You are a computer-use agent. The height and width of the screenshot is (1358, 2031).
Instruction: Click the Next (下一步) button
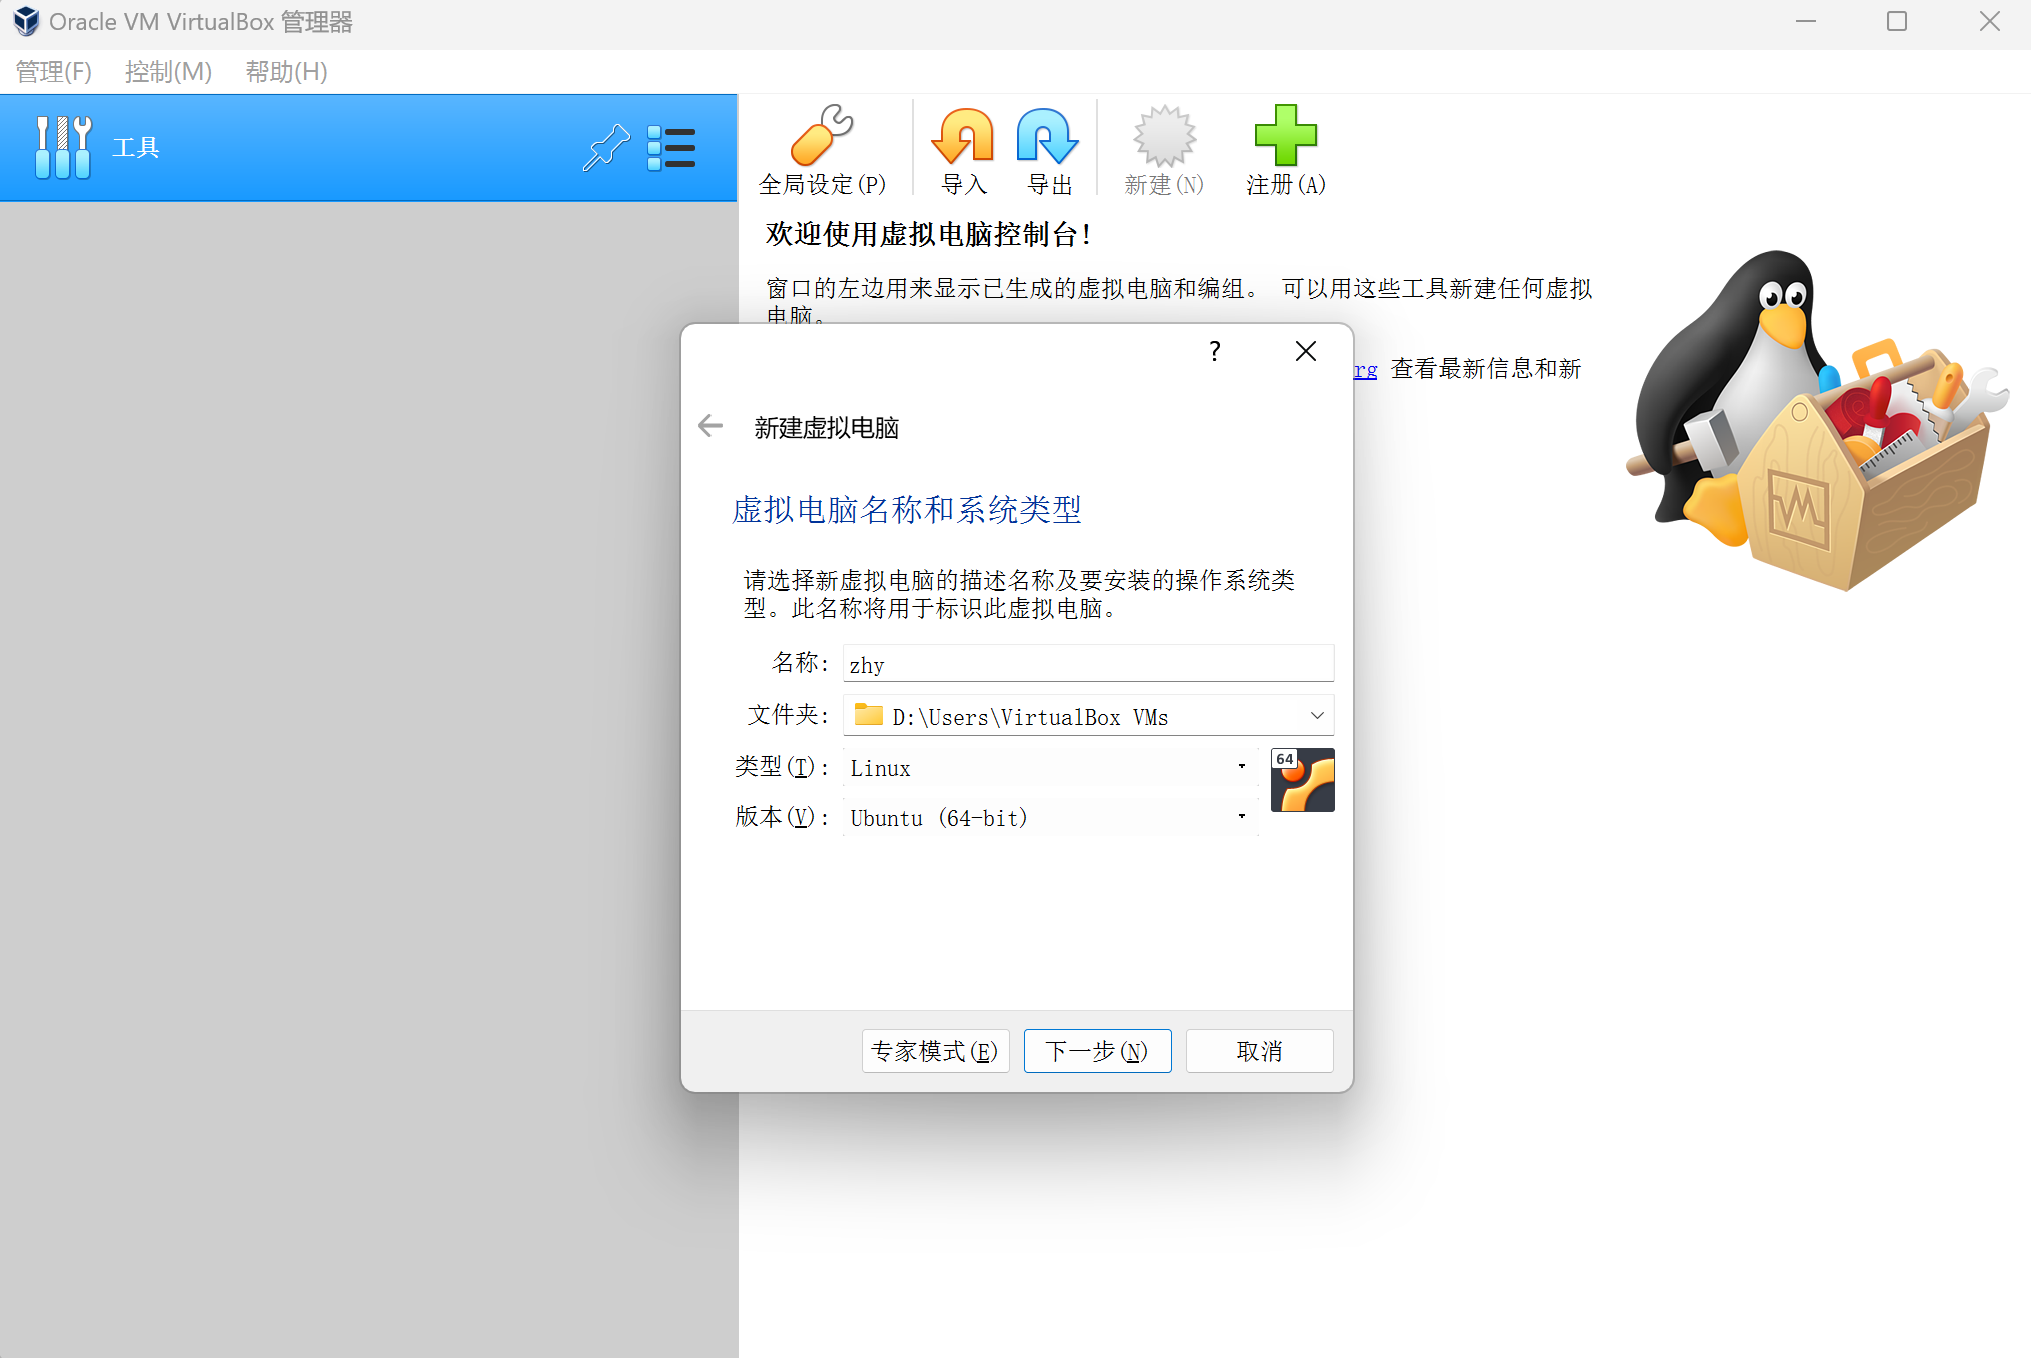point(1098,1051)
